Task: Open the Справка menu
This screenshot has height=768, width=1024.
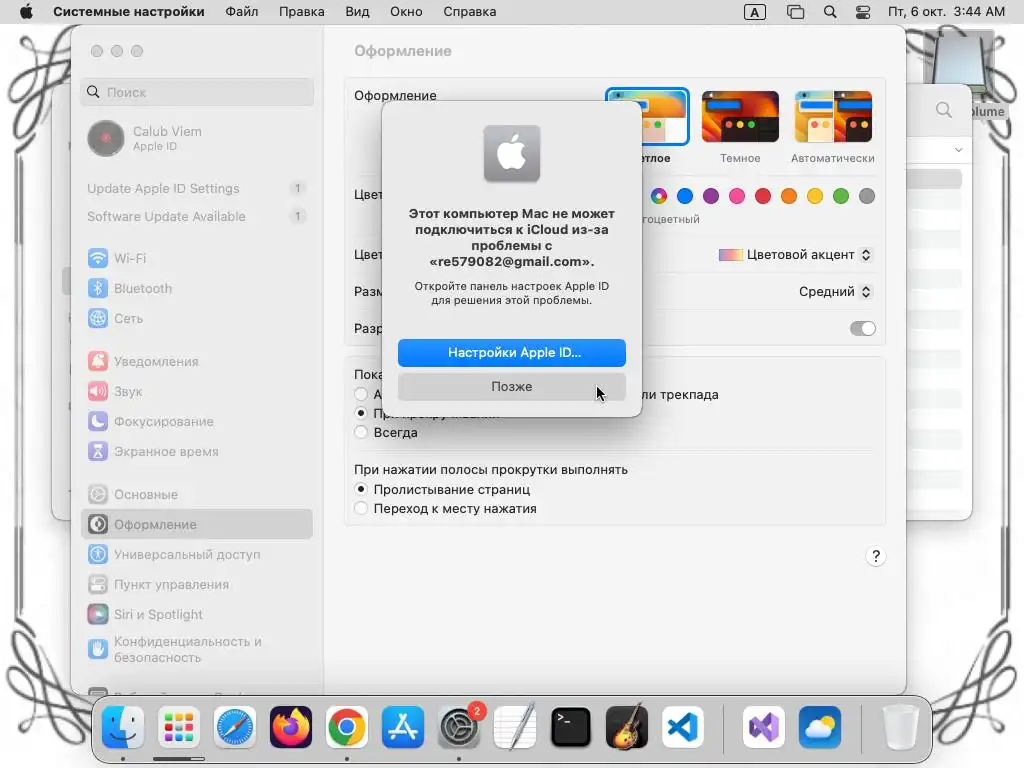Action: click(x=470, y=12)
